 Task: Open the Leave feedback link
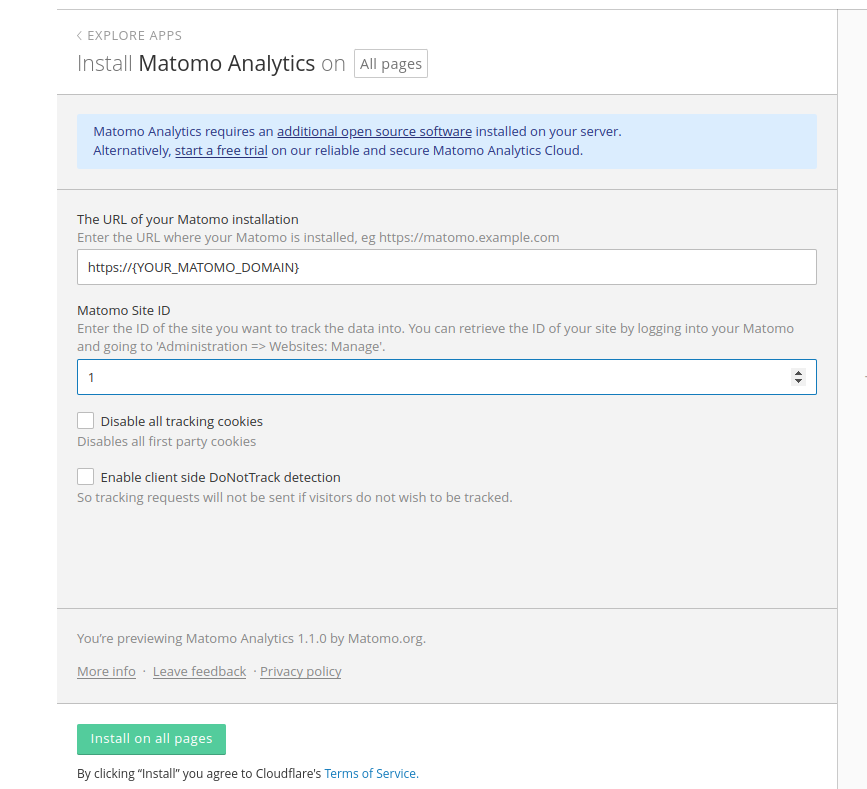click(199, 672)
